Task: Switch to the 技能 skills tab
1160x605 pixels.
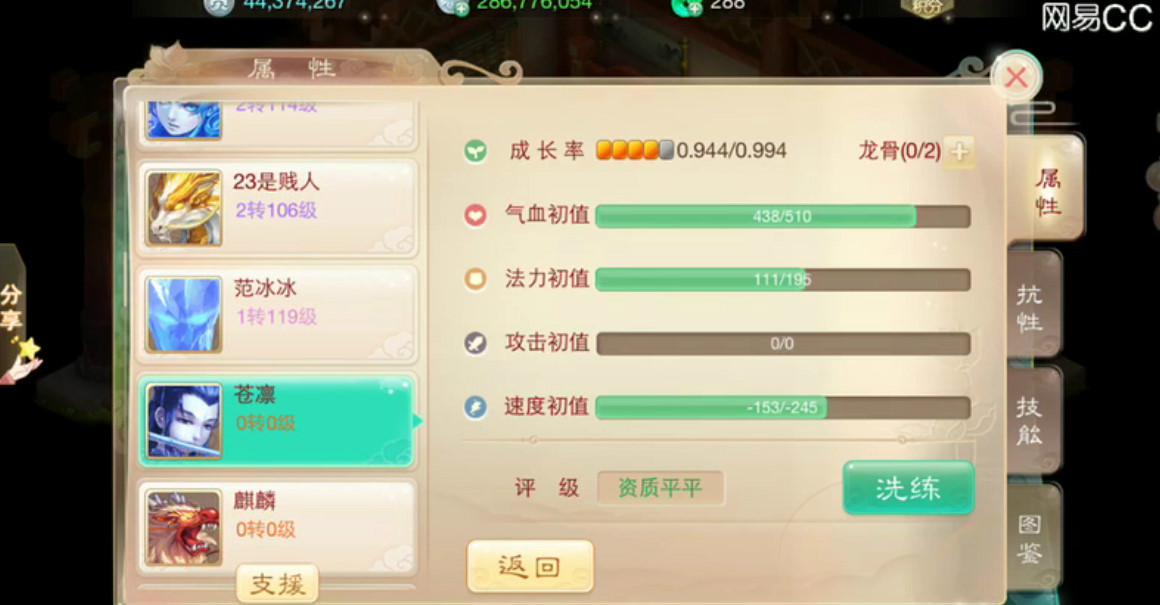Action: [1033, 420]
